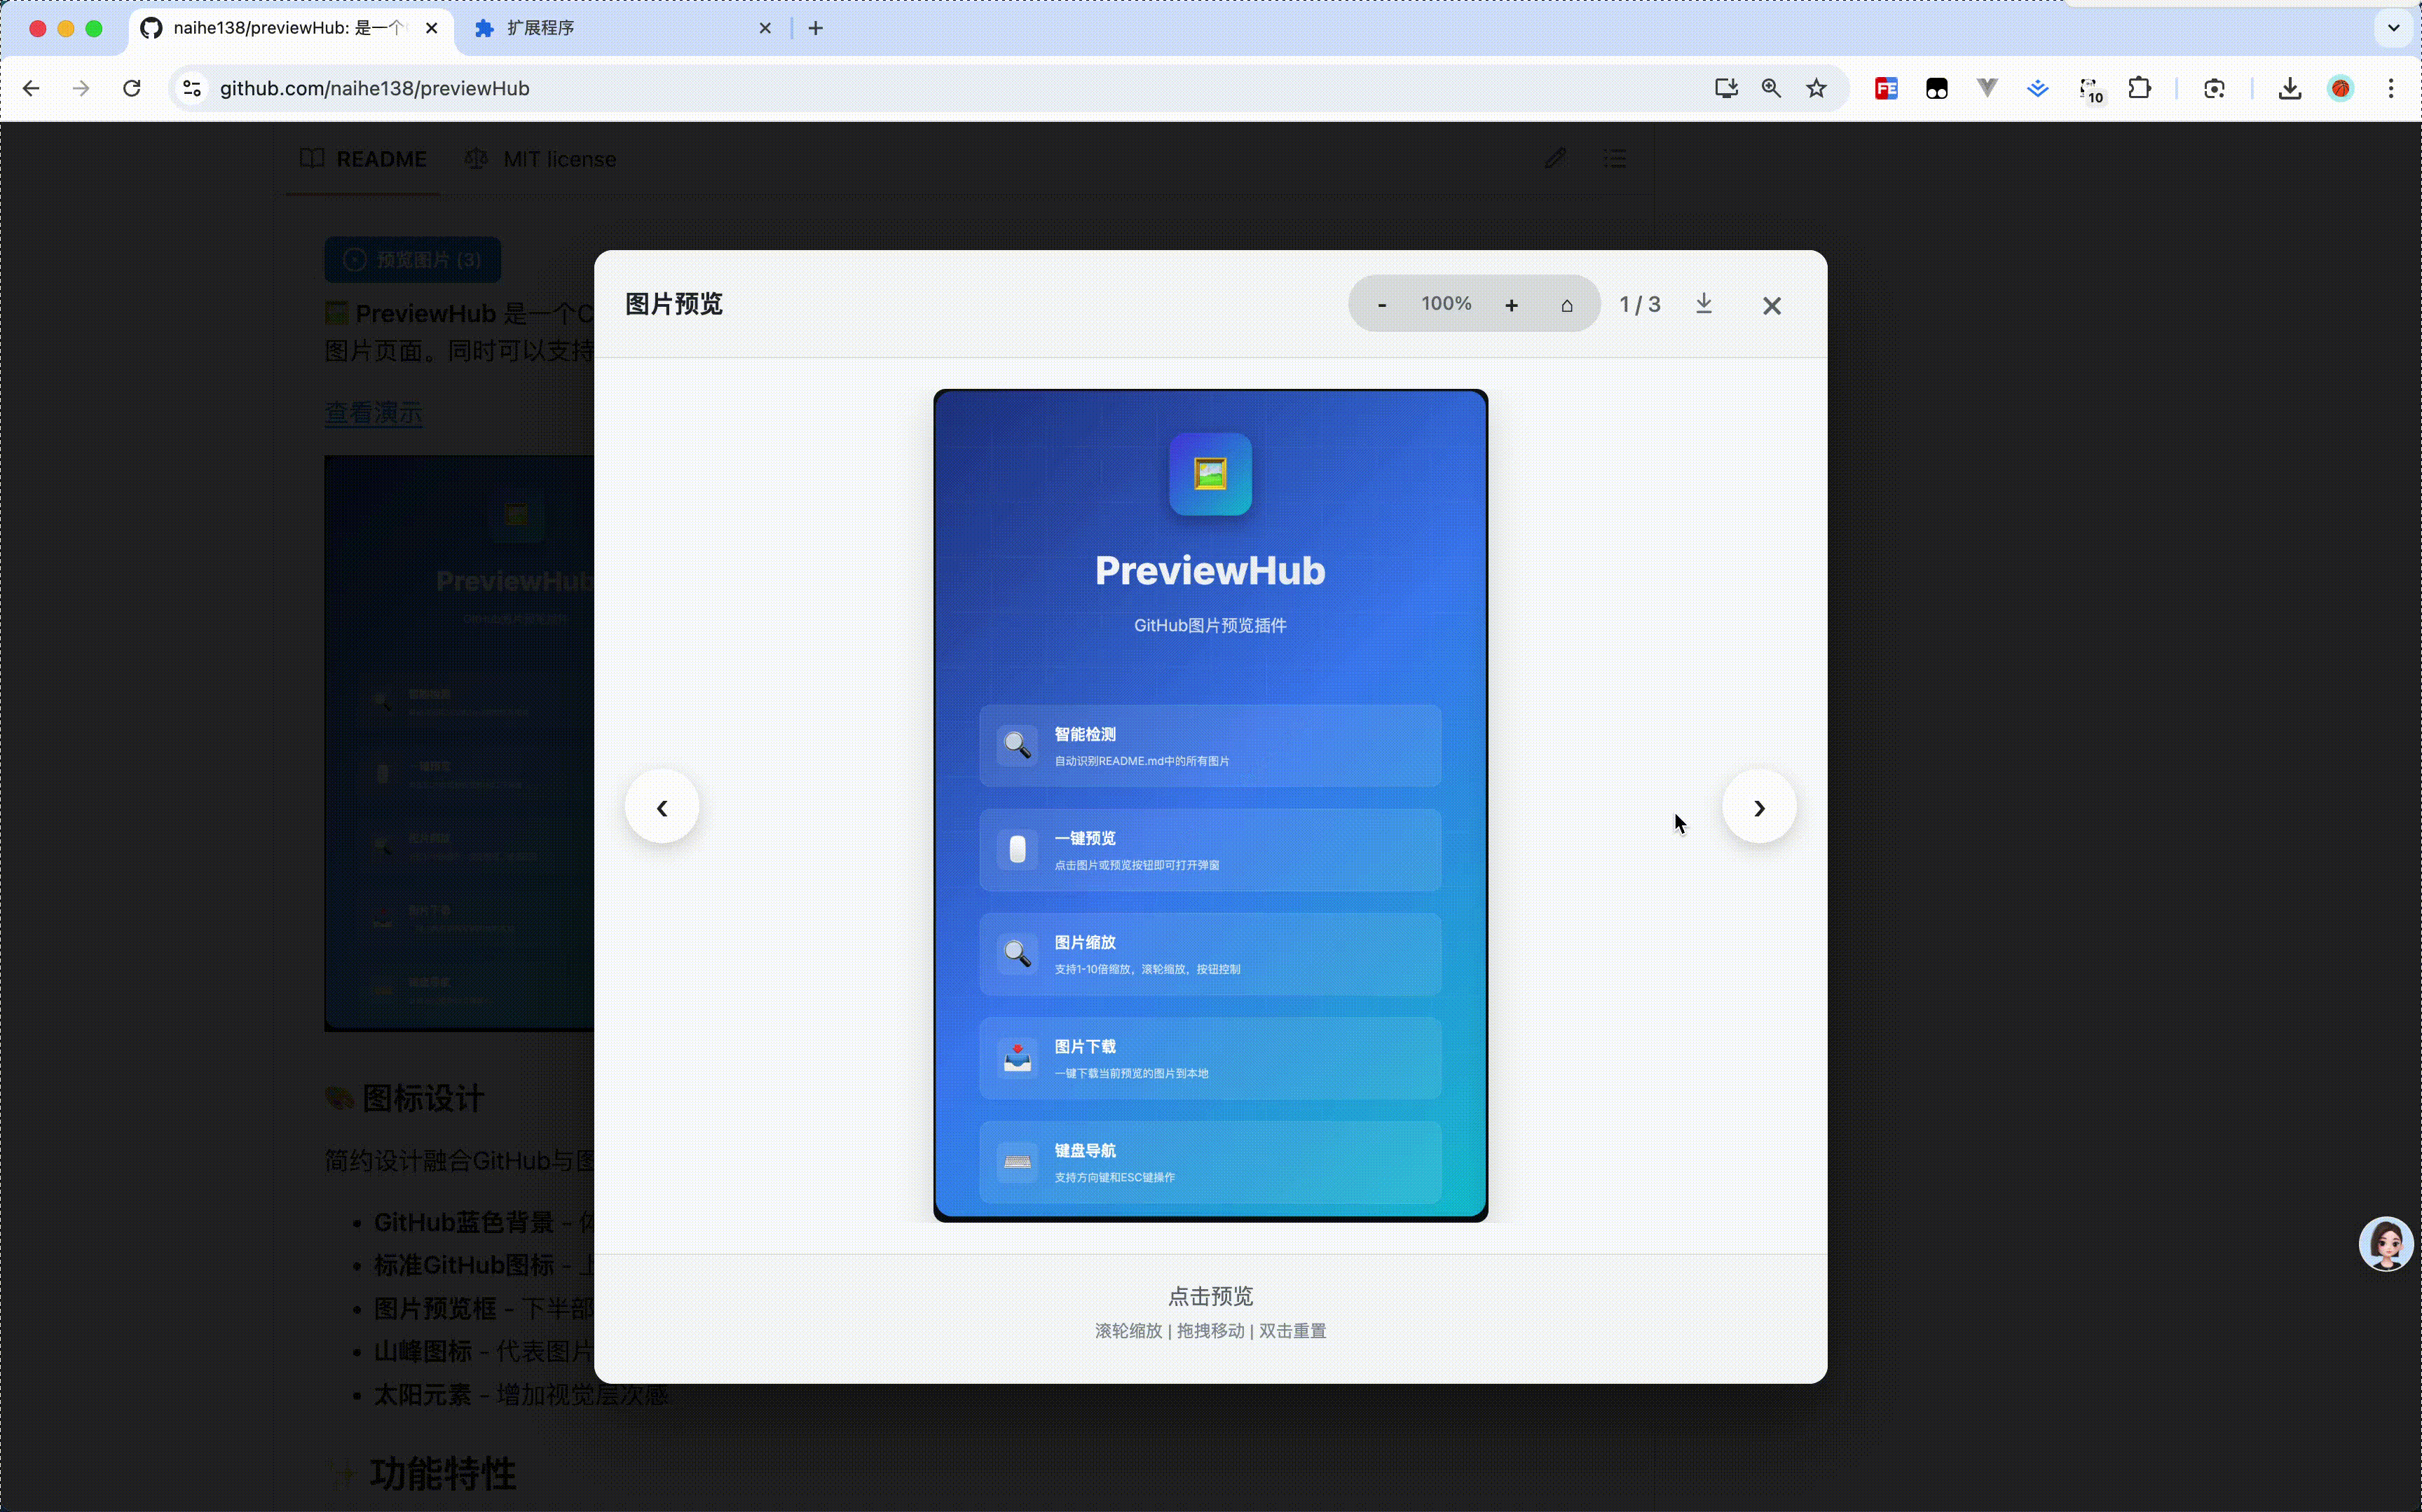Open the Chrome profile avatar
The height and width of the screenshot is (1512, 2422).
click(x=2341, y=88)
